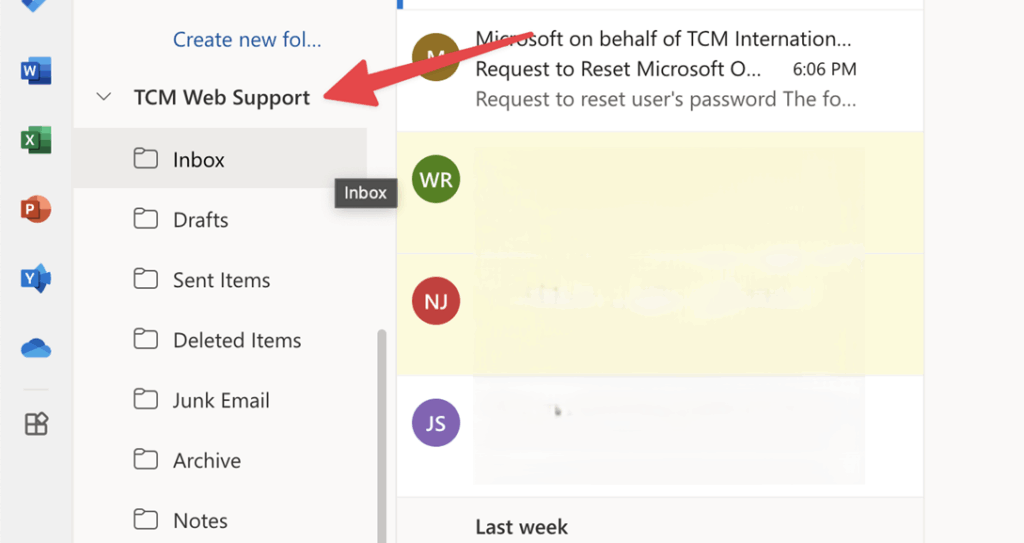This screenshot has height=543, width=1024.
Task: Open the More apps grid icon
Action: coord(36,424)
